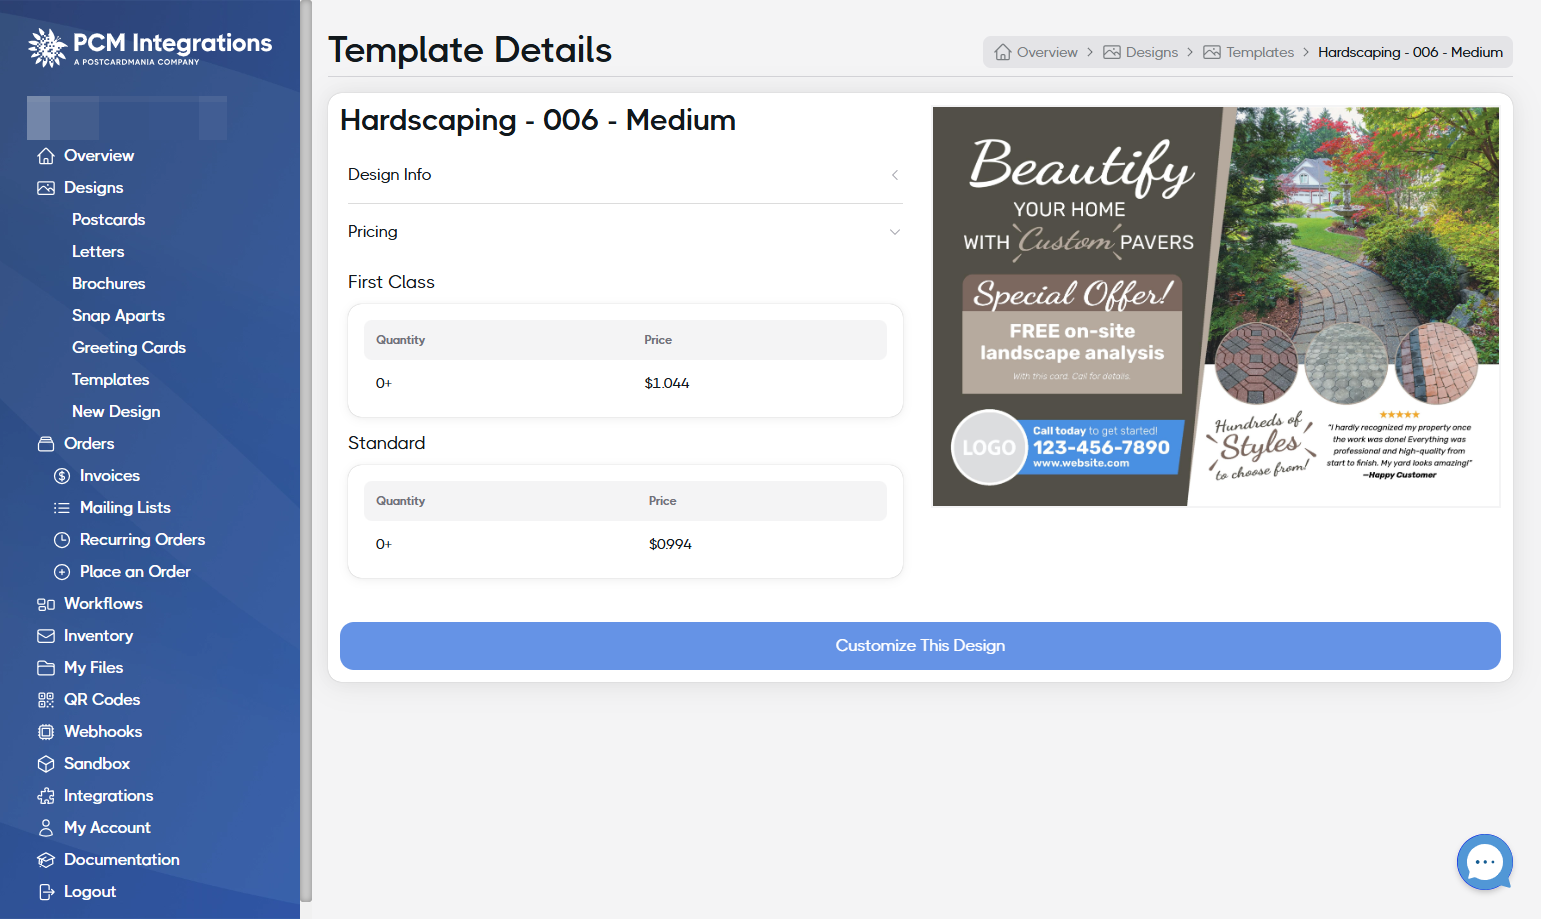This screenshot has height=919, width=1541.
Task: Click Hardscaping - 006 - Medium breadcrumb text
Action: (1410, 52)
